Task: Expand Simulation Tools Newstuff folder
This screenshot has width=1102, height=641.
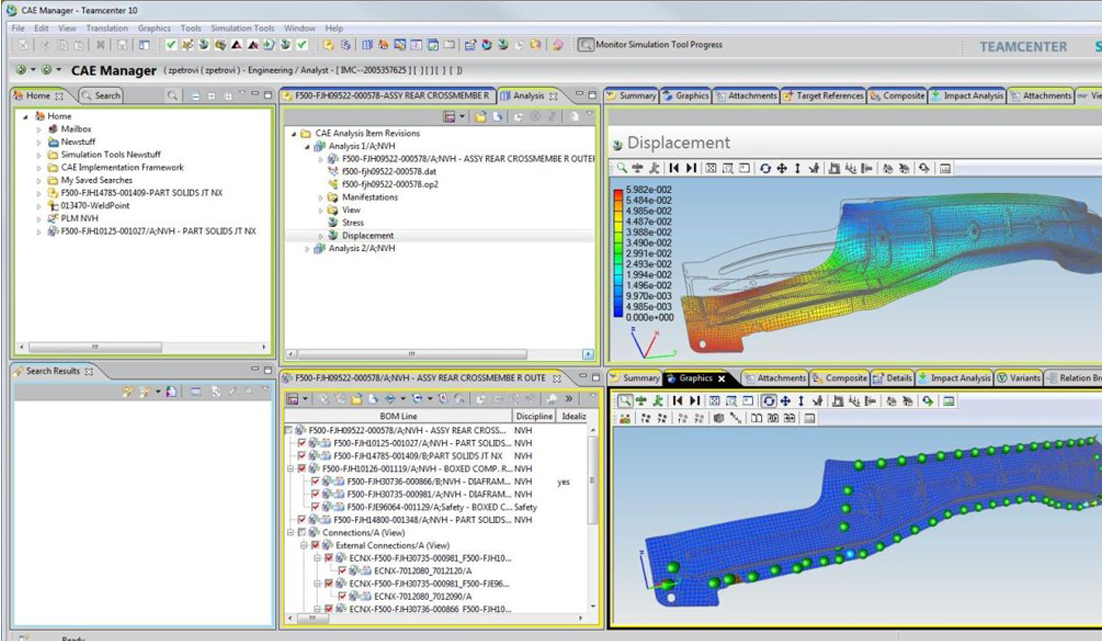Action: (39, 155)
